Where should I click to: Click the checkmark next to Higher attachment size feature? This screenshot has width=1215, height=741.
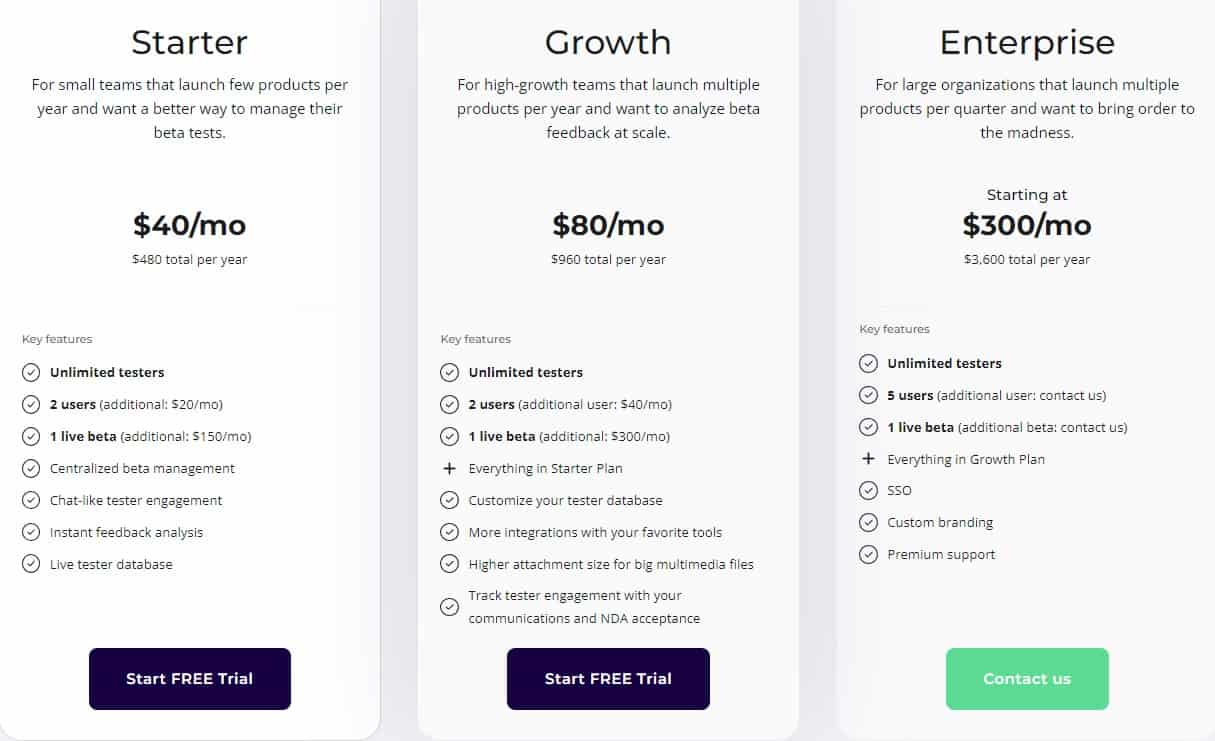click(x=449, y=563)
